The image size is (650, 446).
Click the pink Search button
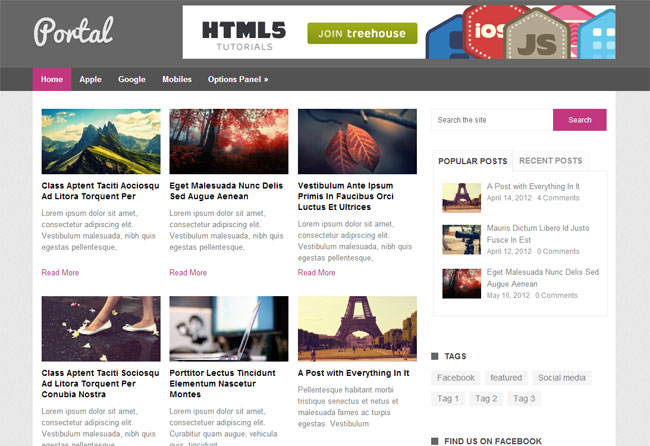(580, 120)
